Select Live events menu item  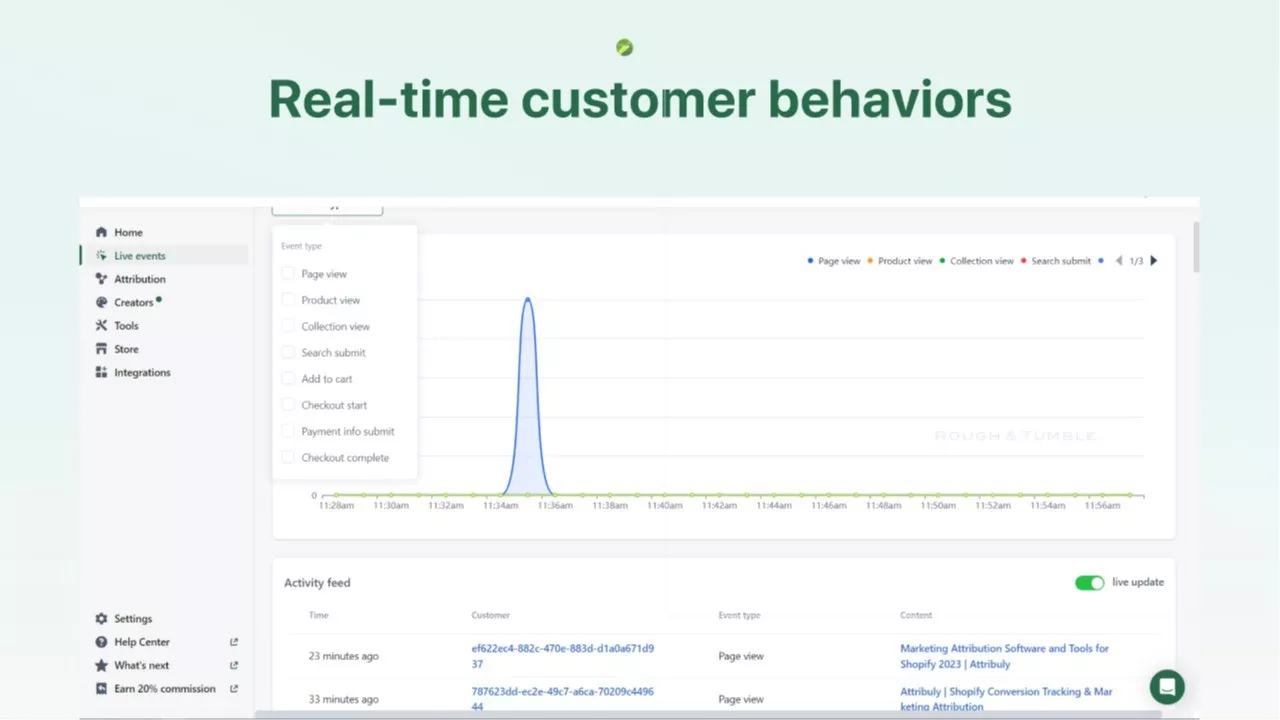[x=140, y=256]
